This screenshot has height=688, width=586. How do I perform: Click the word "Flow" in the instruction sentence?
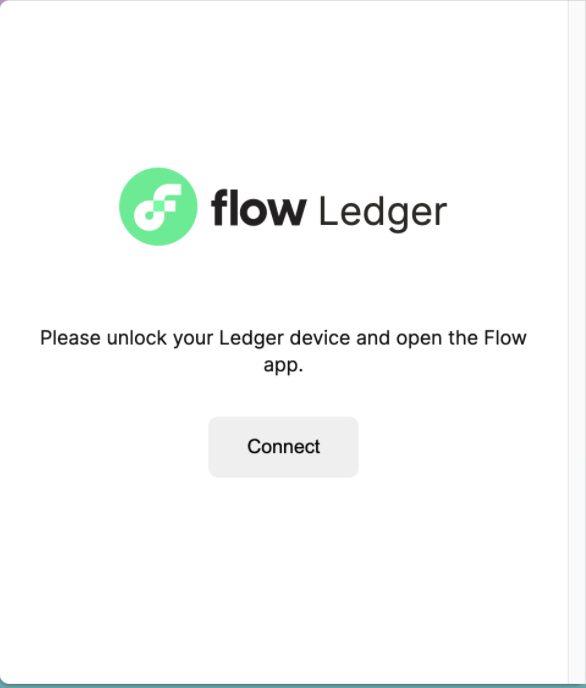point(505,338)
